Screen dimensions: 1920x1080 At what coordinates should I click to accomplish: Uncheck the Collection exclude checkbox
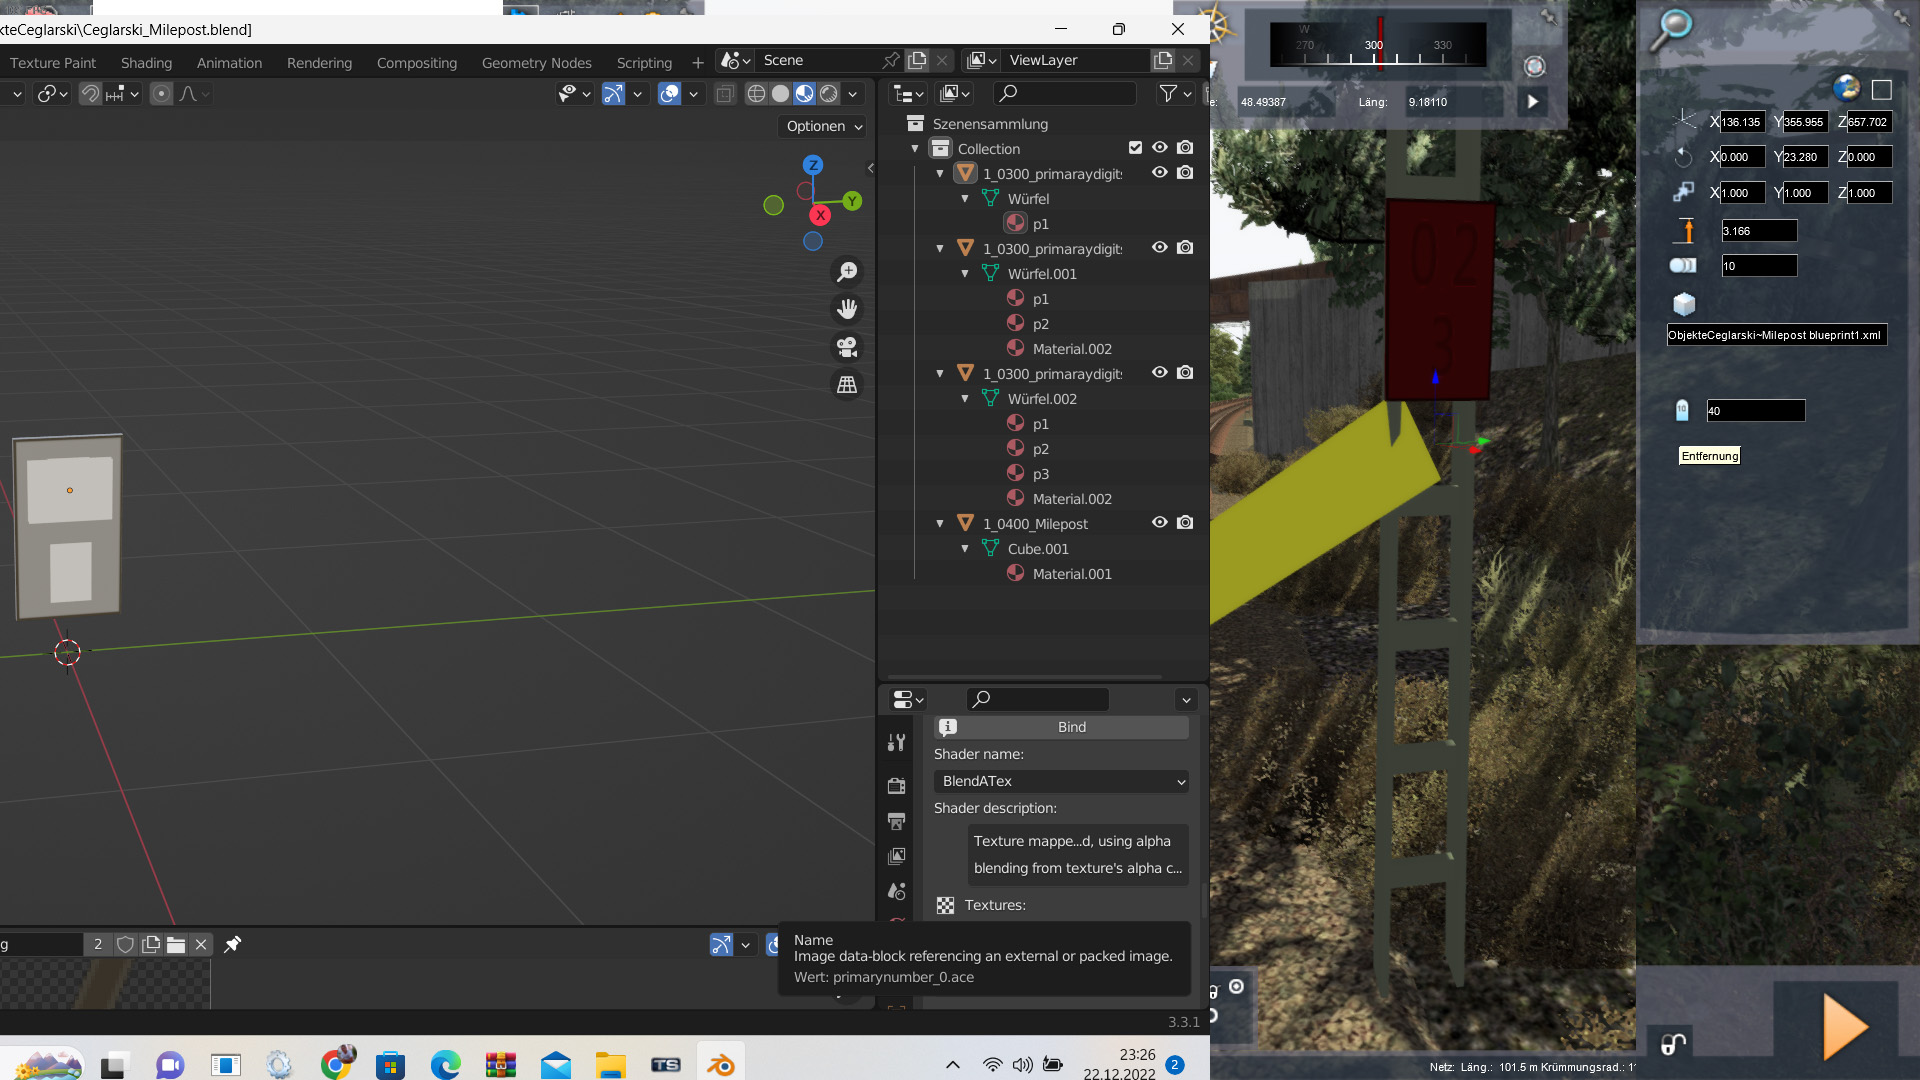pos(1135,148)
